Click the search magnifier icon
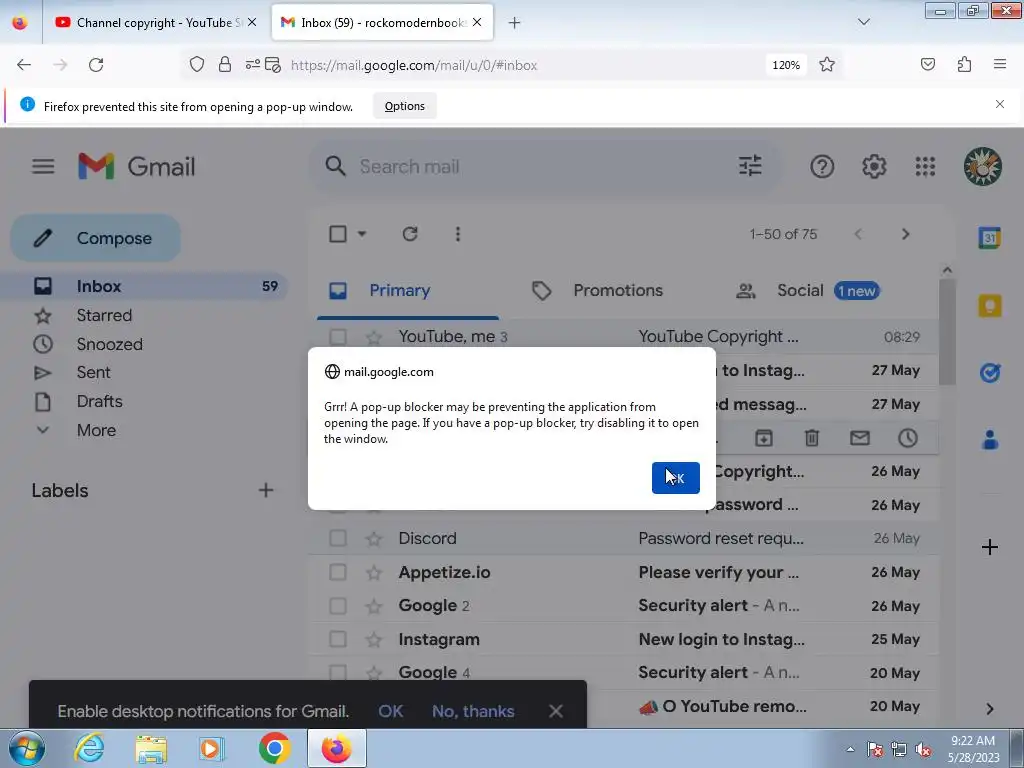 click(336, 166)
